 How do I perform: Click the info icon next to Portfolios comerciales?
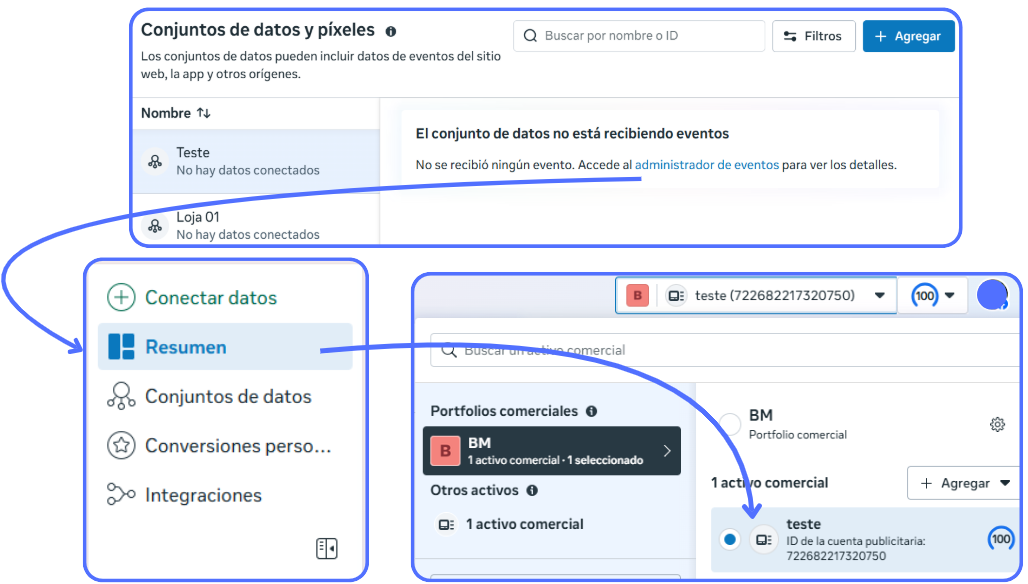(x=591, y=411)
